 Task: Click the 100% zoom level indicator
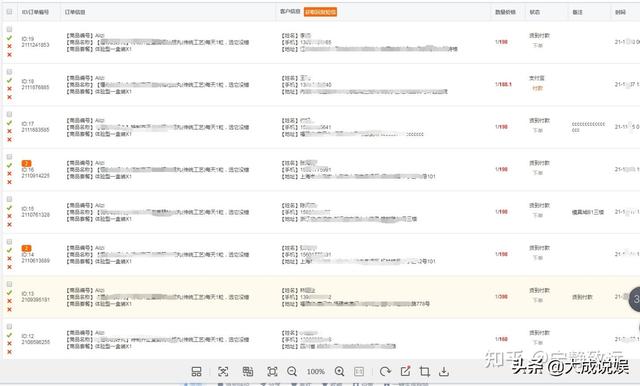coord(316,371)
